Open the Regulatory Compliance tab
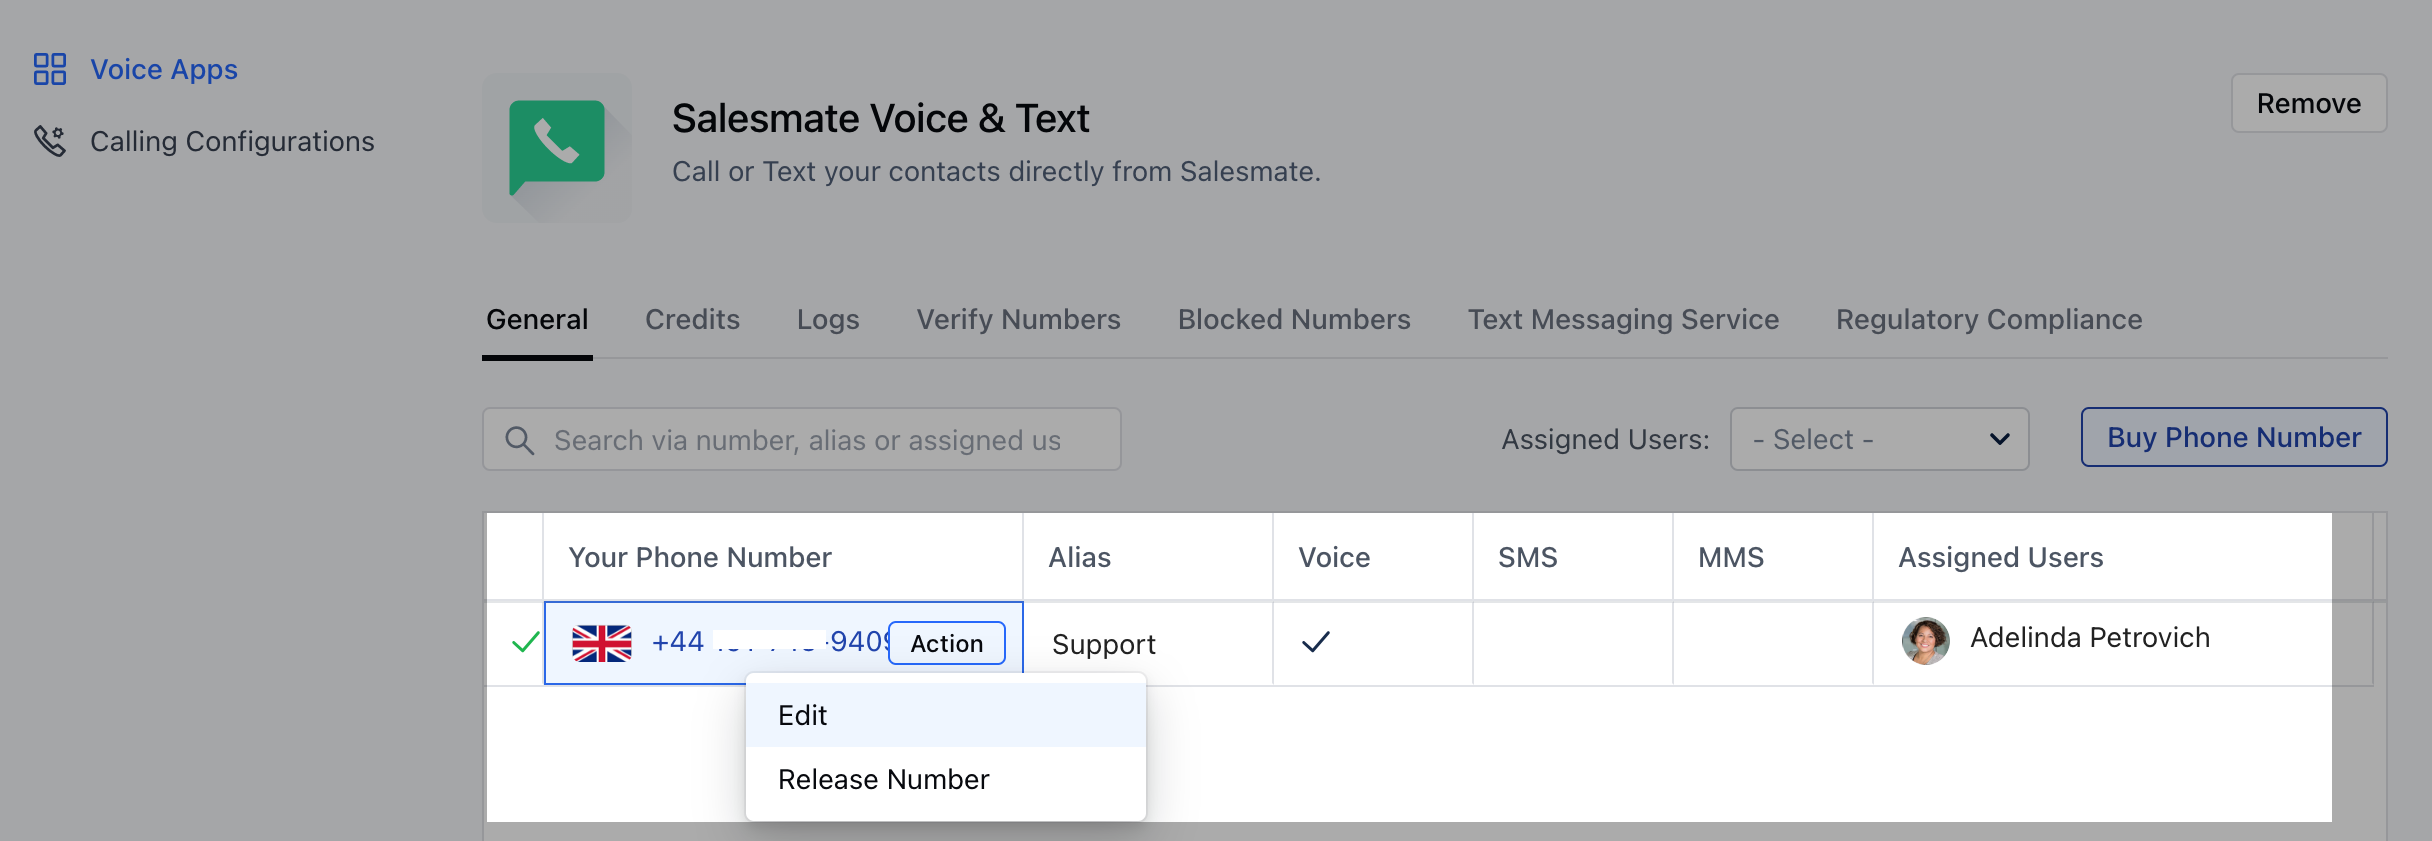This screenshot has height=841, width=2432. point(1989,320)
